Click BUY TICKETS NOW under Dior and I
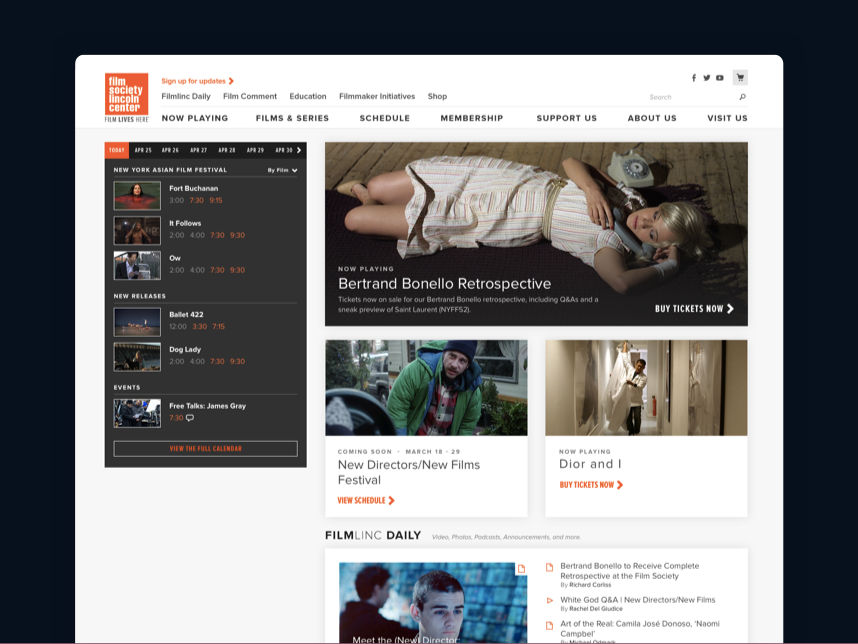This screenshot has width=858, height=644. 587,485
